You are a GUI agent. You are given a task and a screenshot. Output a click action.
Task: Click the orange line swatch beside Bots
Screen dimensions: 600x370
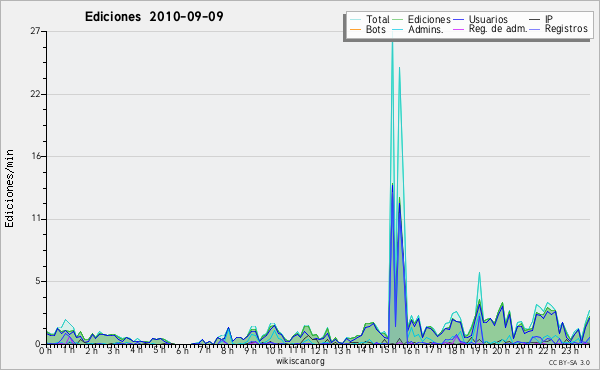tap(356, 29)
